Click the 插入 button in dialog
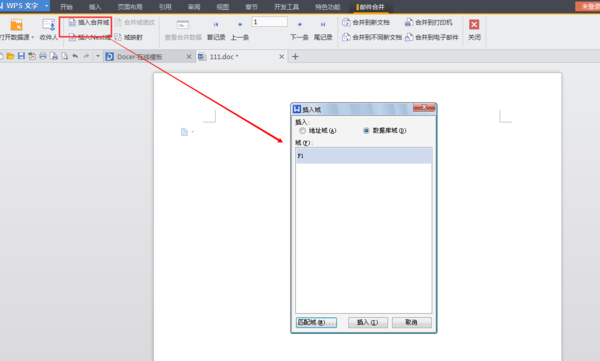The image size is (600, 361). [x=368, y=322]
